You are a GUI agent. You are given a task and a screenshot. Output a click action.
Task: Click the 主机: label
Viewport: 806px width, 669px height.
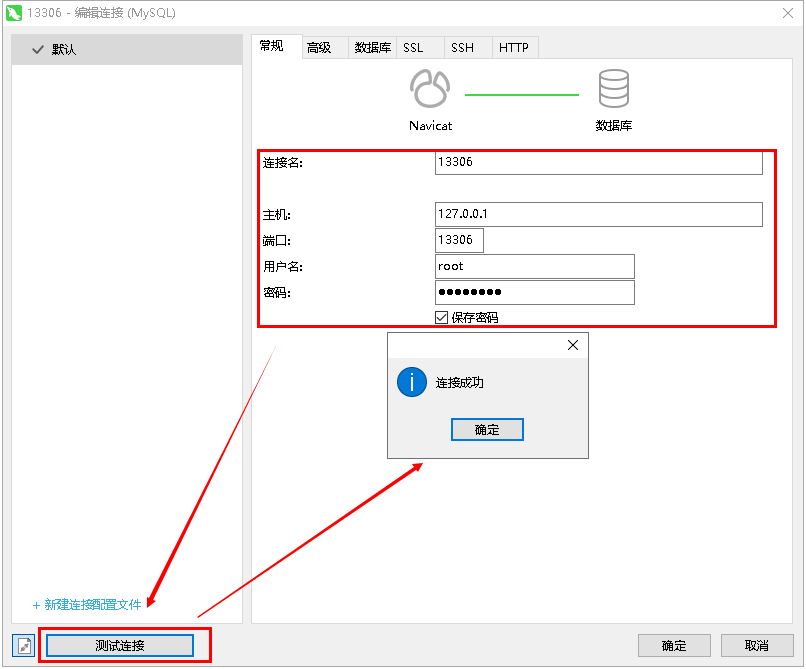tap(277, 215)
